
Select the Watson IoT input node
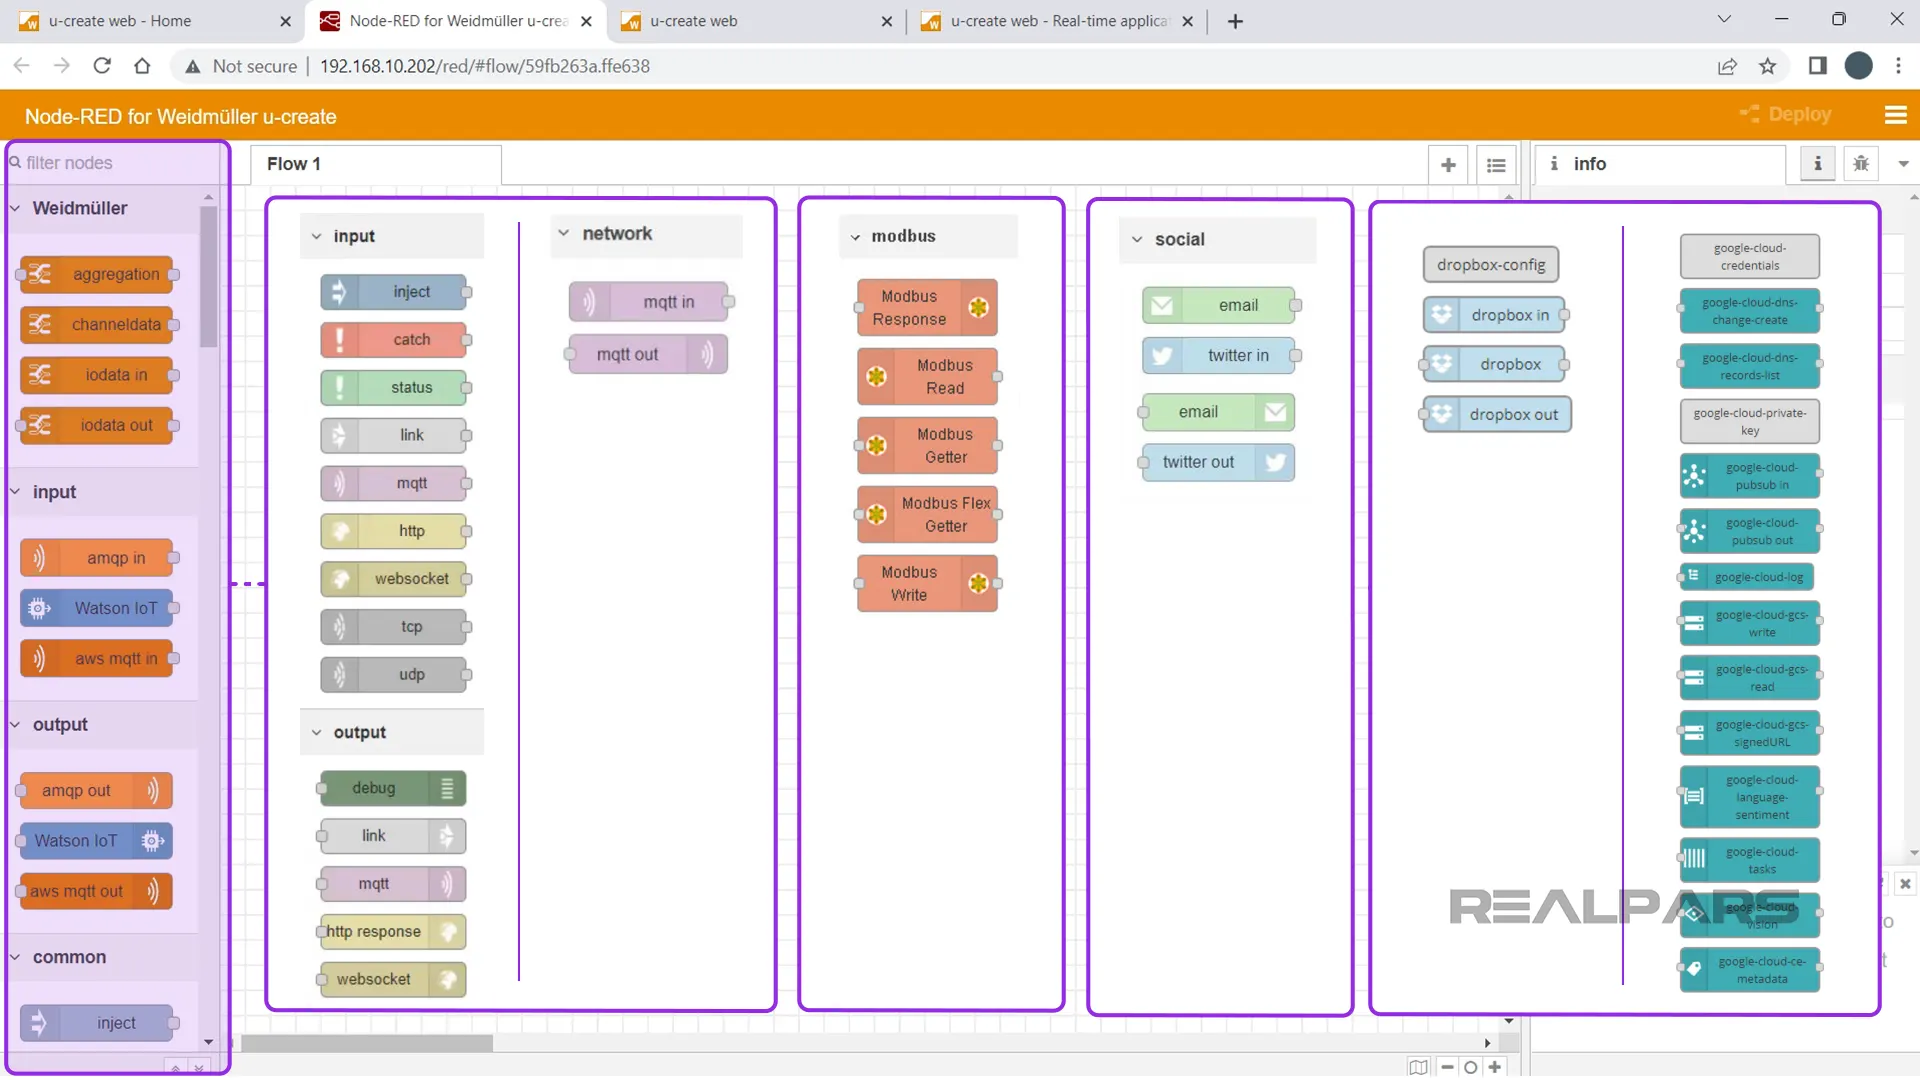click(x=97, y=608)
